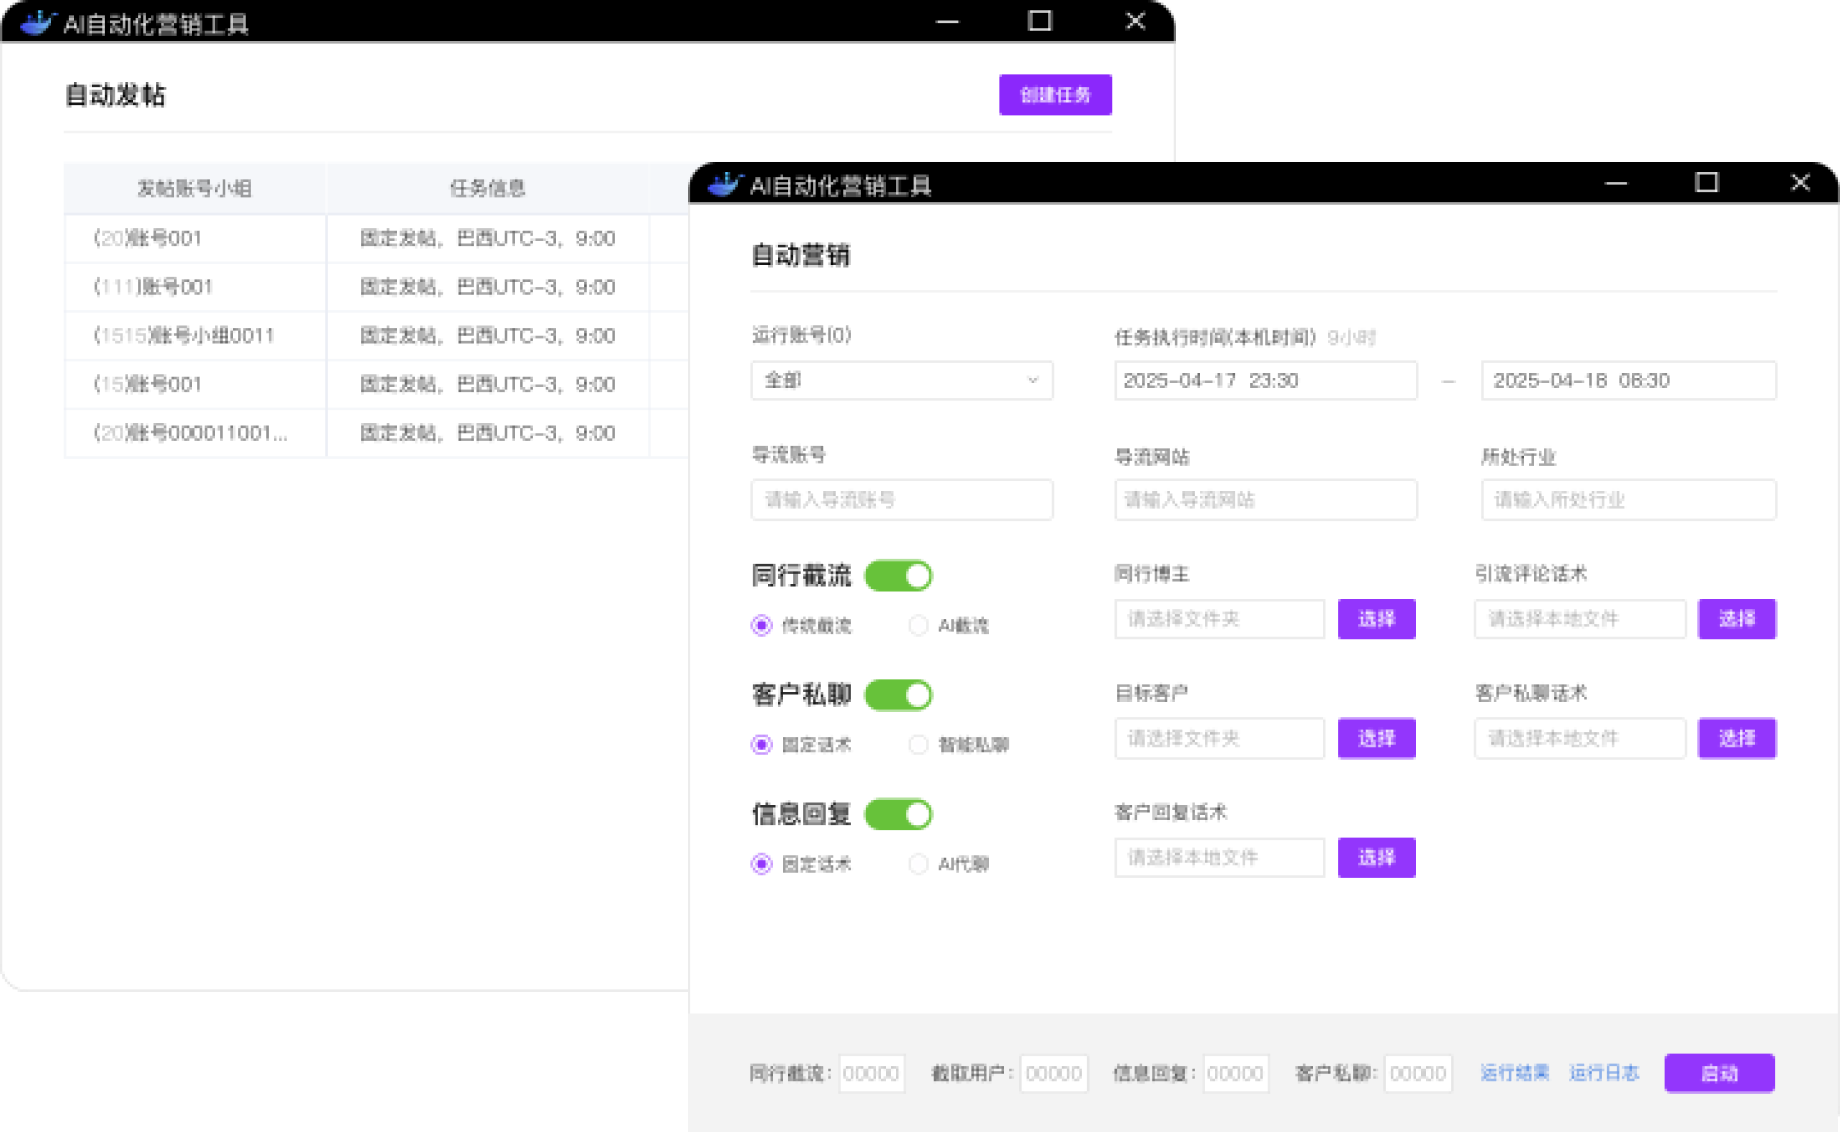Open the start time field 2025-04-17 23:30
Image resolution: width=1840 pixels, height=1132 pixels.
[x=1265, y=380]
